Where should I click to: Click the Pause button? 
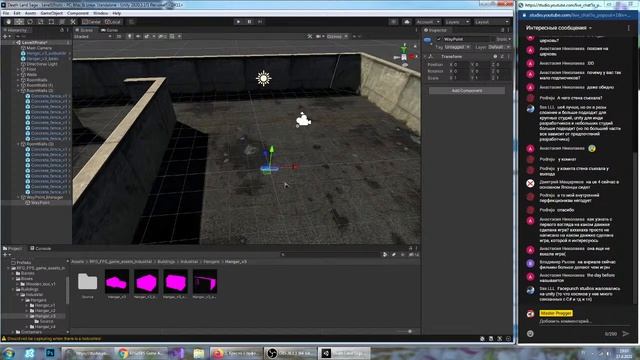[249, 22]
